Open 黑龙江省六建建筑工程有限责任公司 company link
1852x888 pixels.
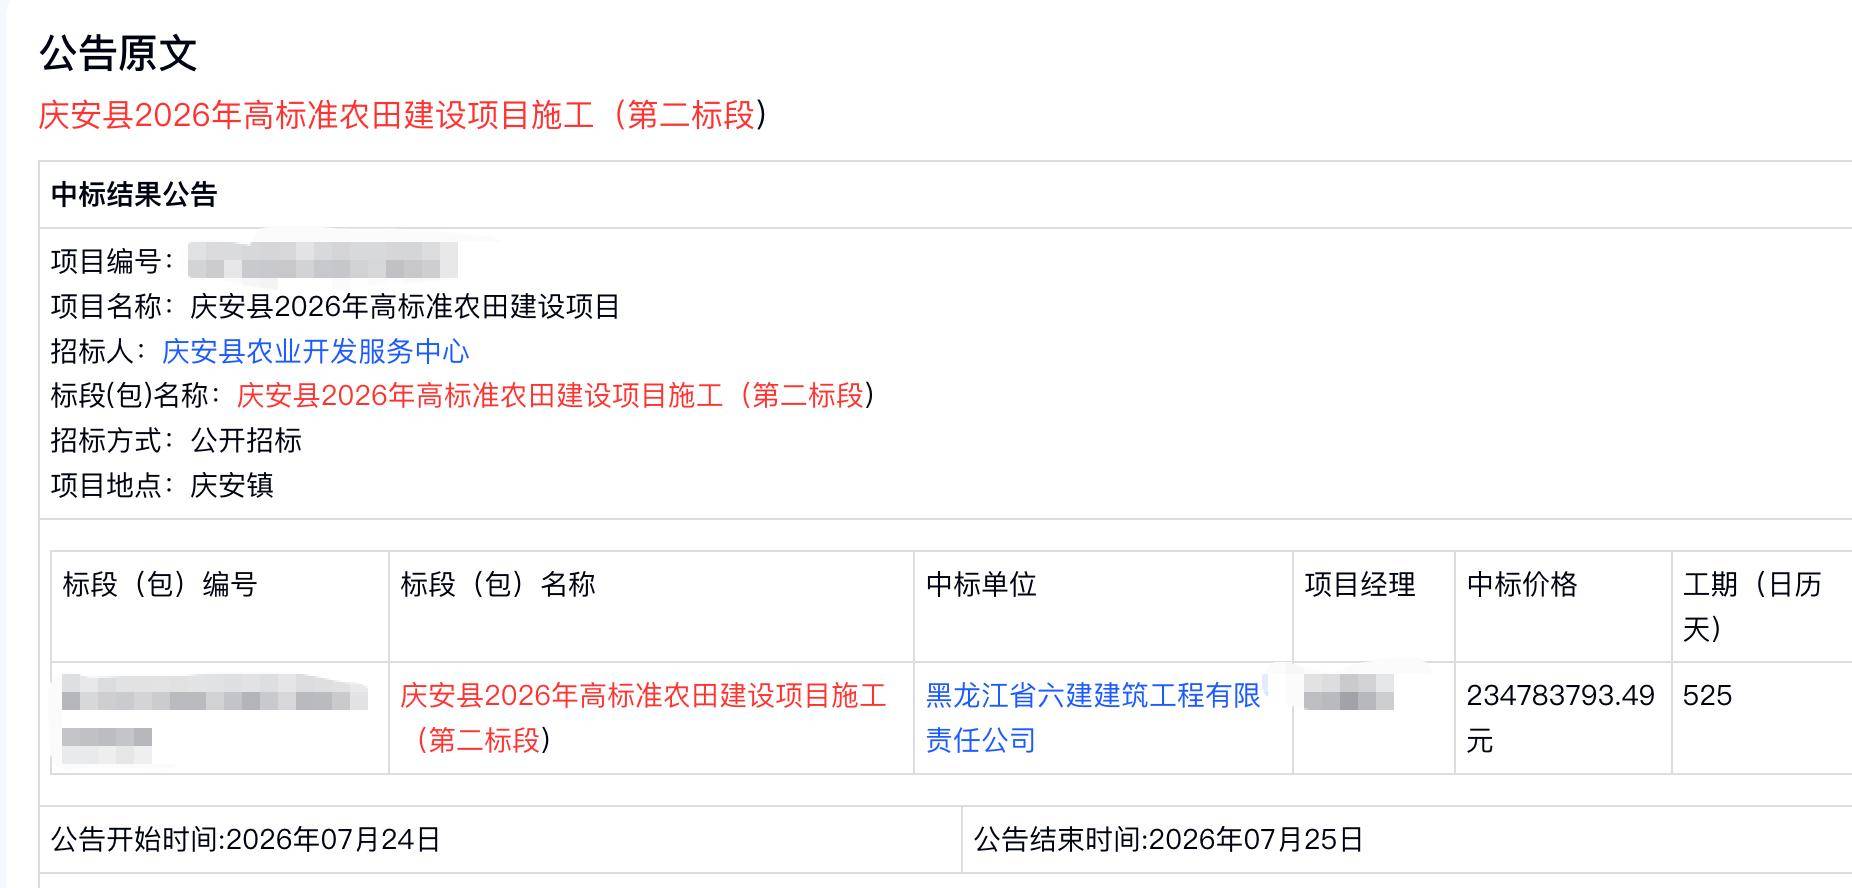coord(1093,718)
